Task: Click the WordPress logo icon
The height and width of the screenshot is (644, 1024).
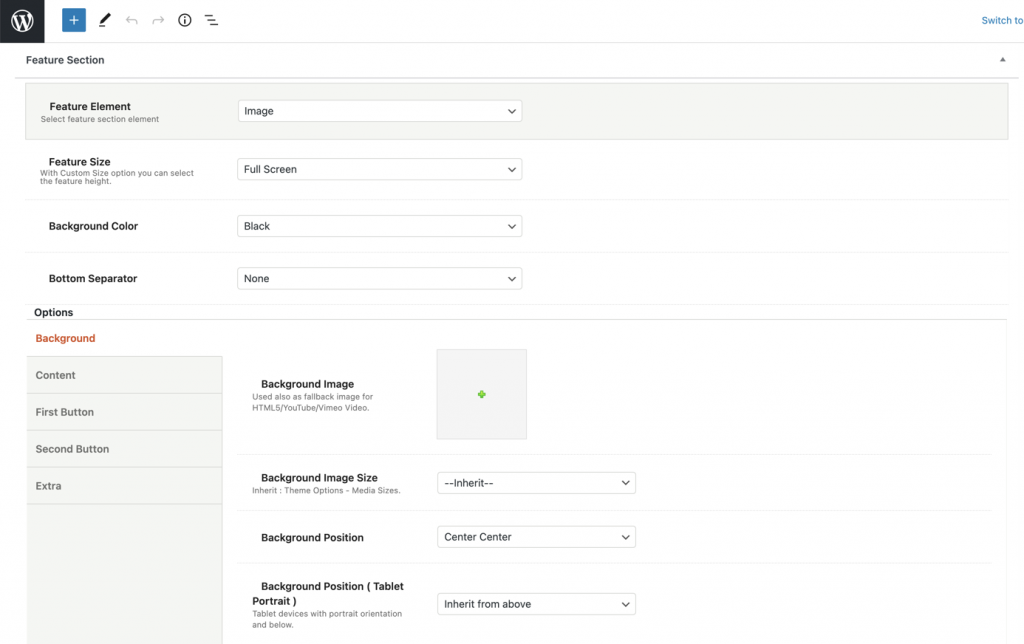Action: (x=21, y=20)
